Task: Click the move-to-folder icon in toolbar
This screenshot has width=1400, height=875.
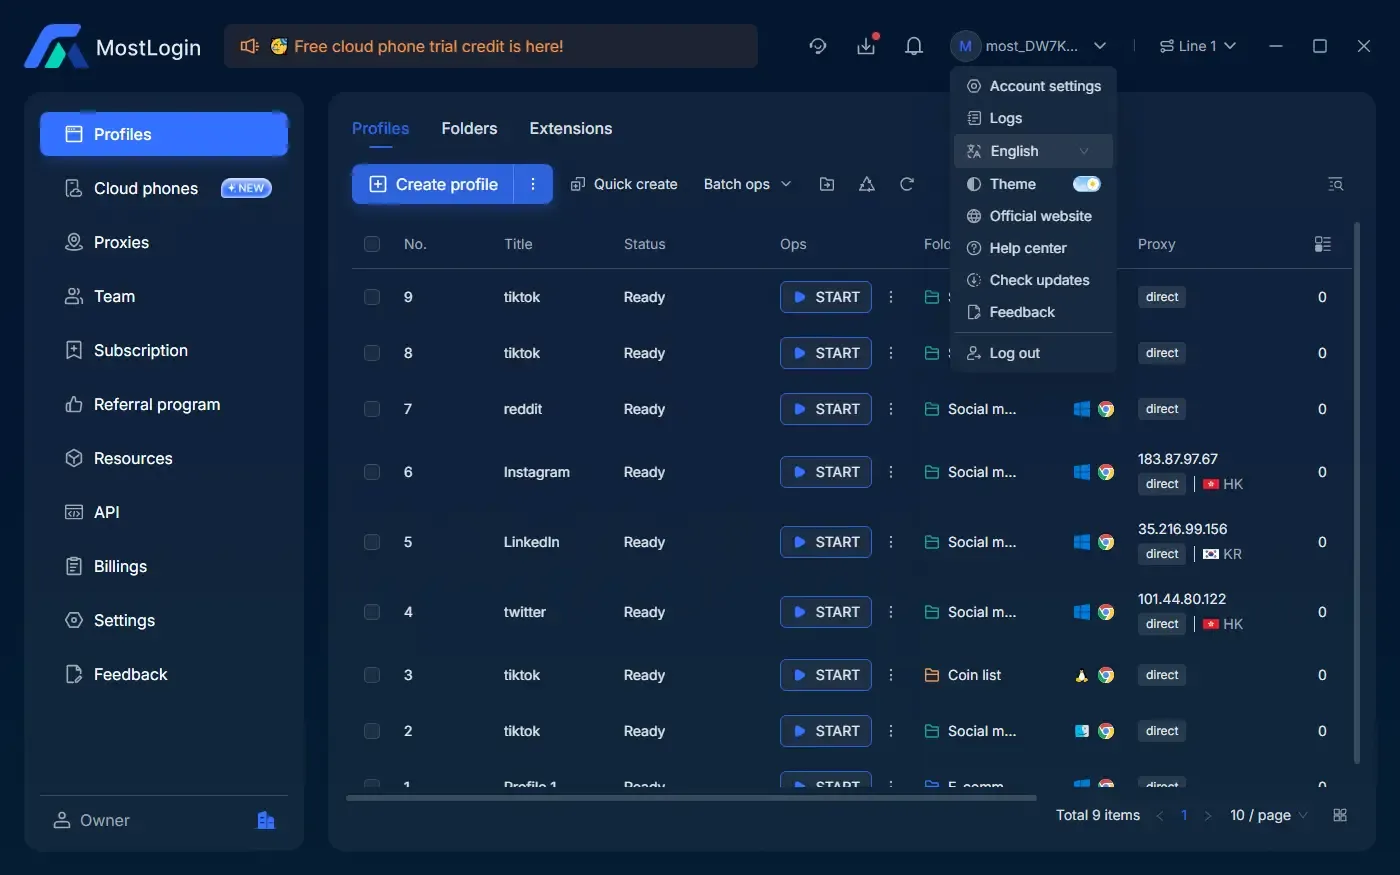Action: coord(827,184)
